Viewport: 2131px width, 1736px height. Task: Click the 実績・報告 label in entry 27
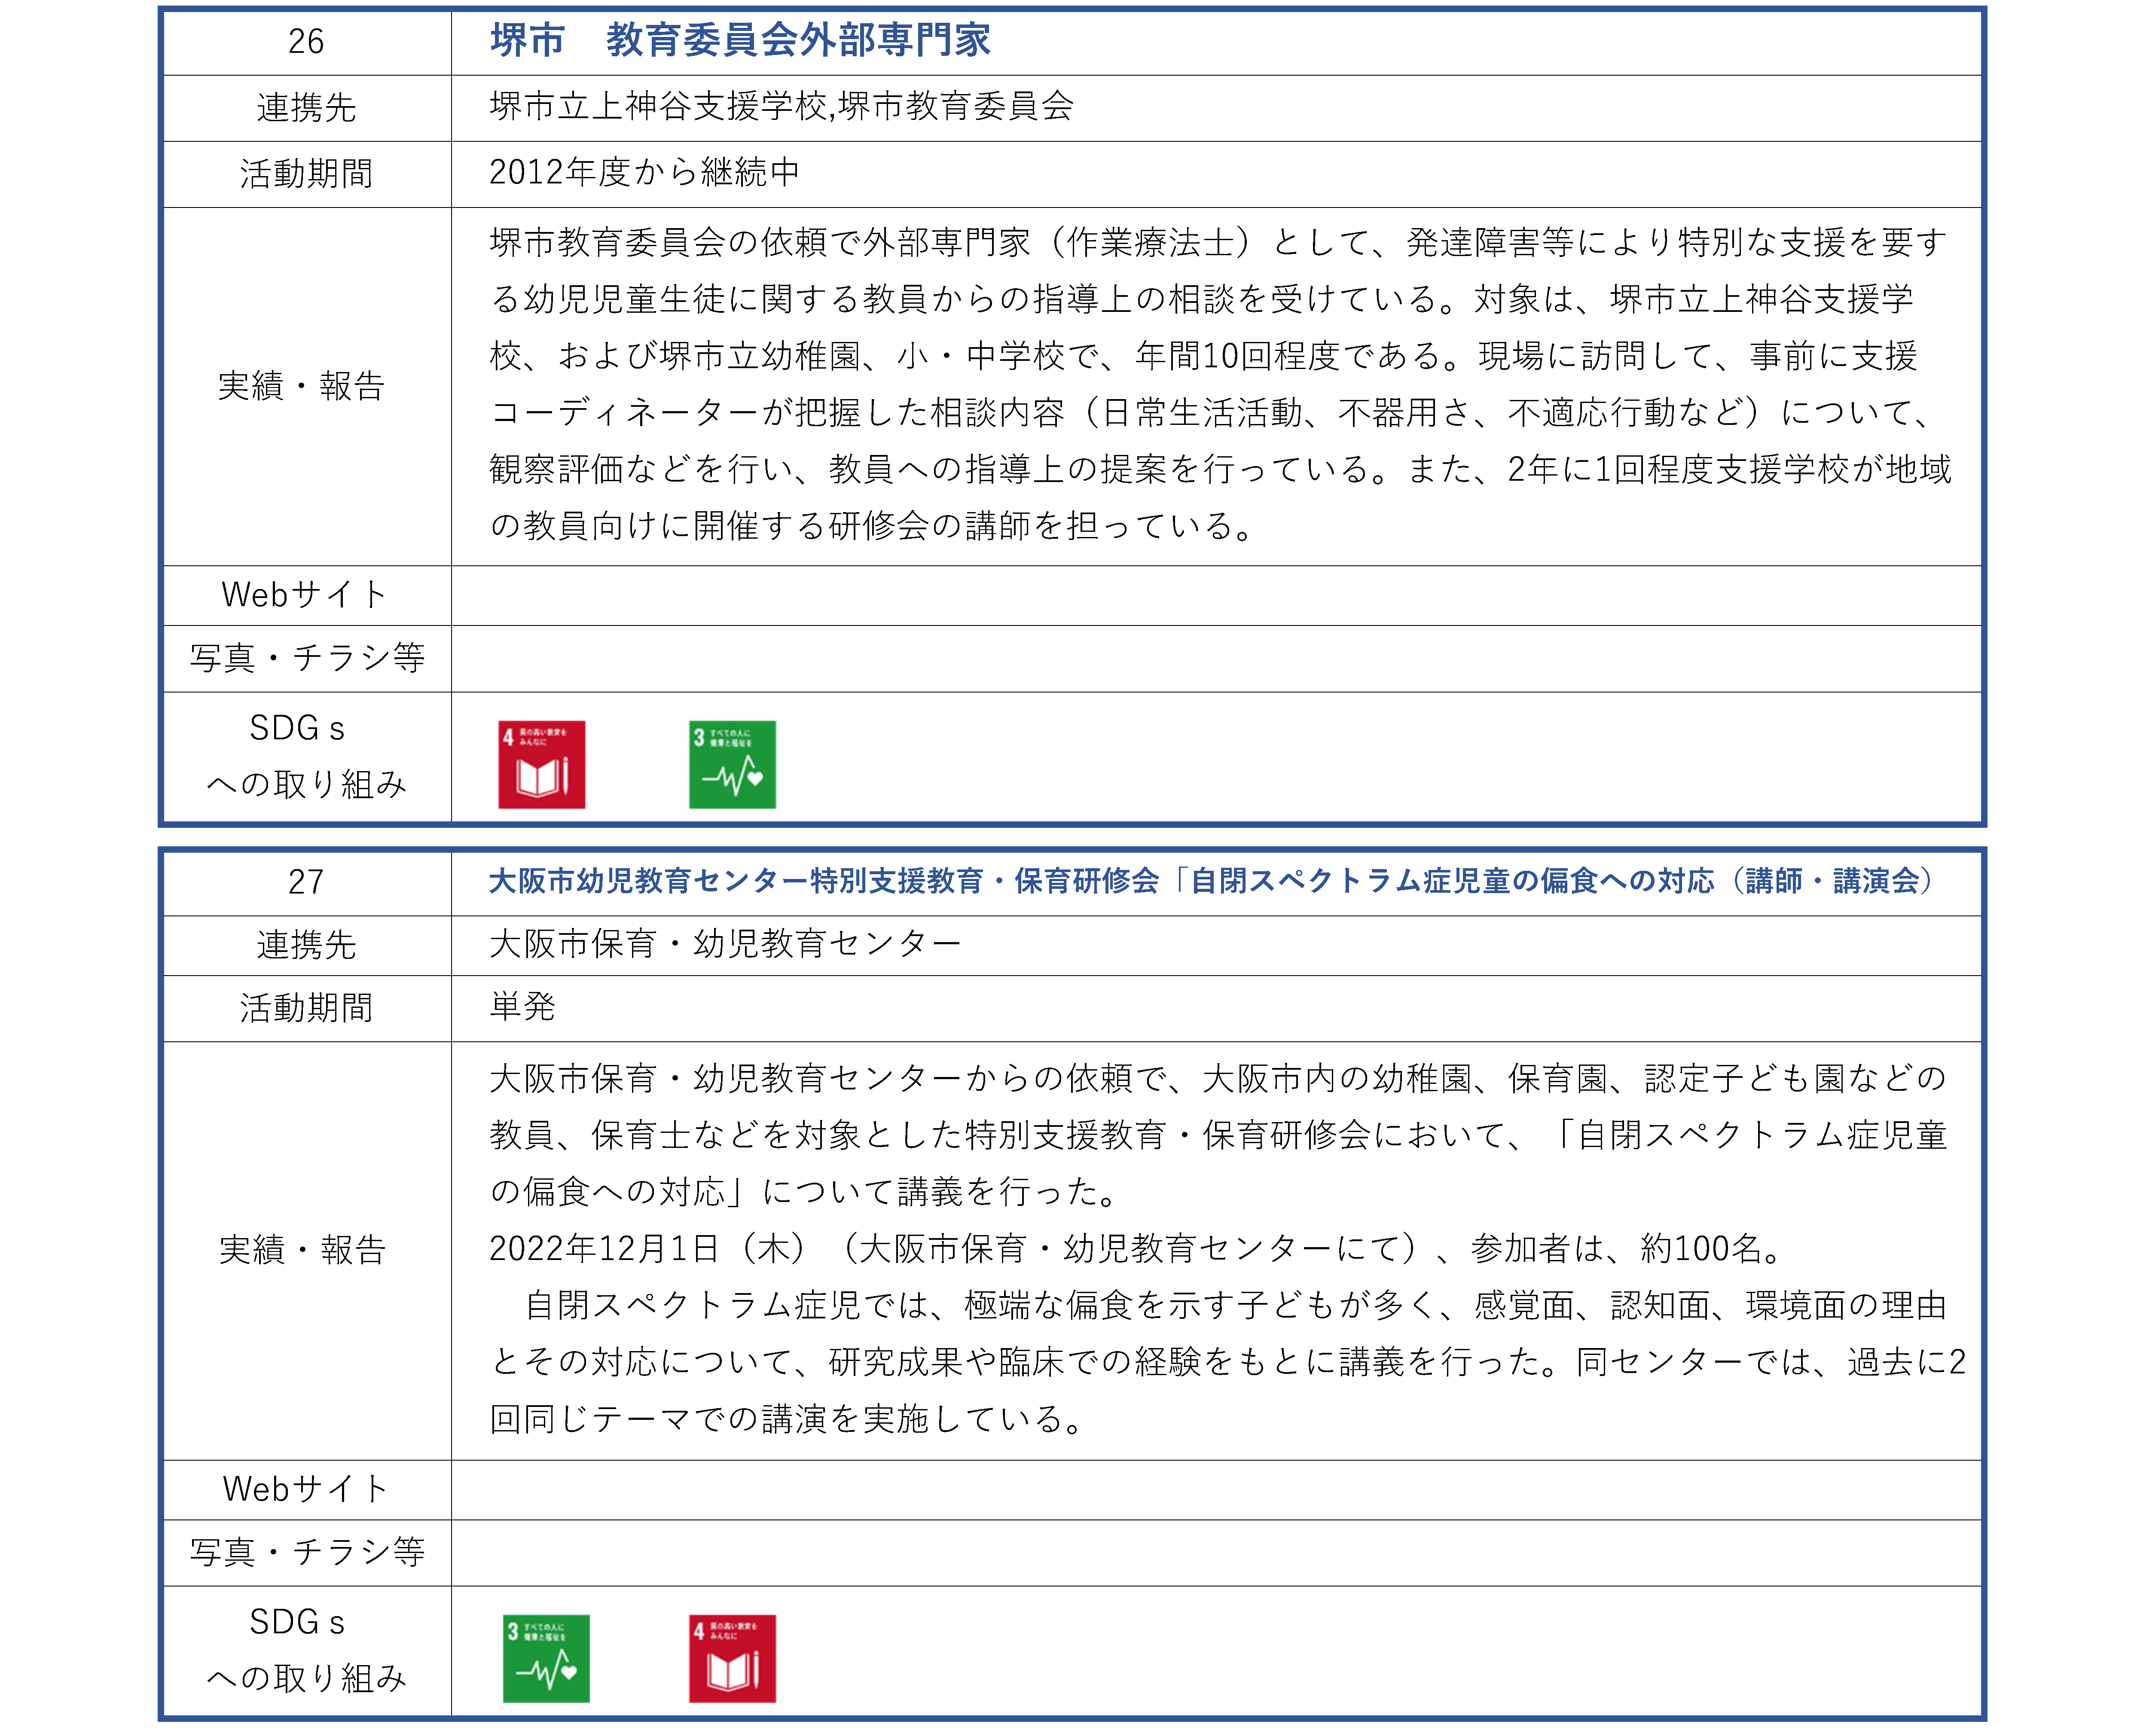[301, 1249]
